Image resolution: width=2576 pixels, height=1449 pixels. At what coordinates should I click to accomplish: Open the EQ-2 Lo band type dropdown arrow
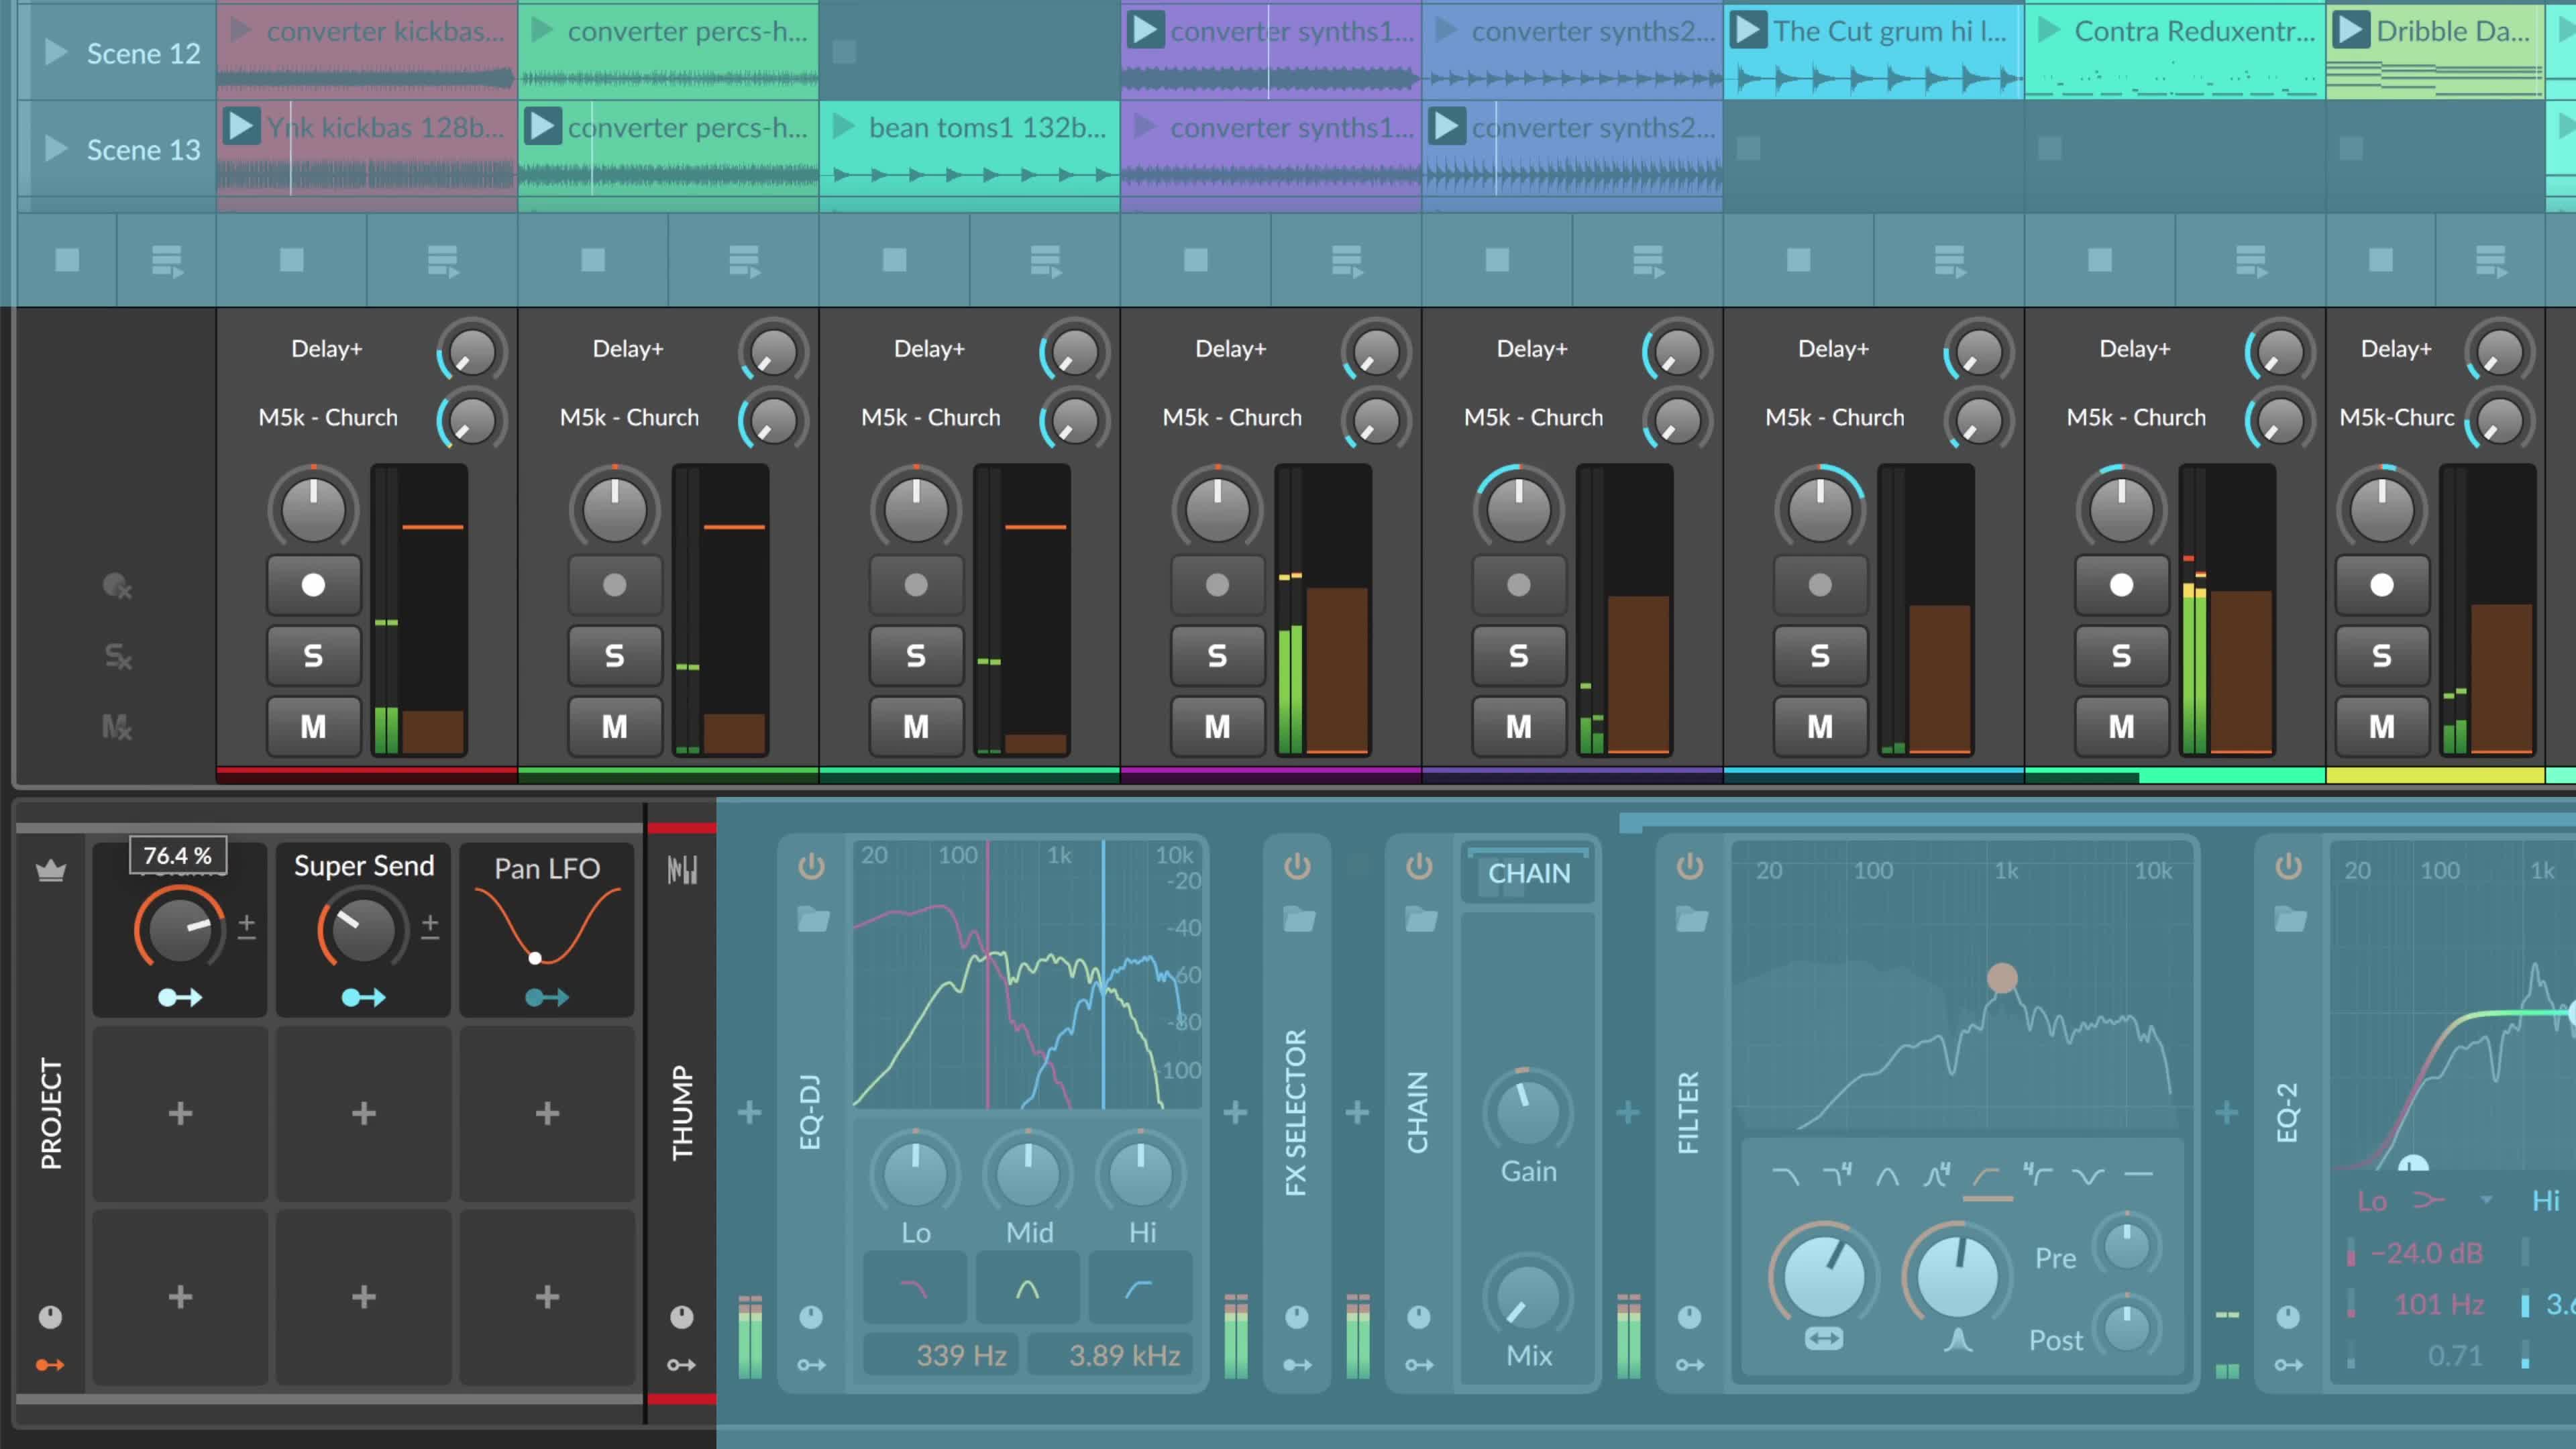(x=2486, y=1200)
